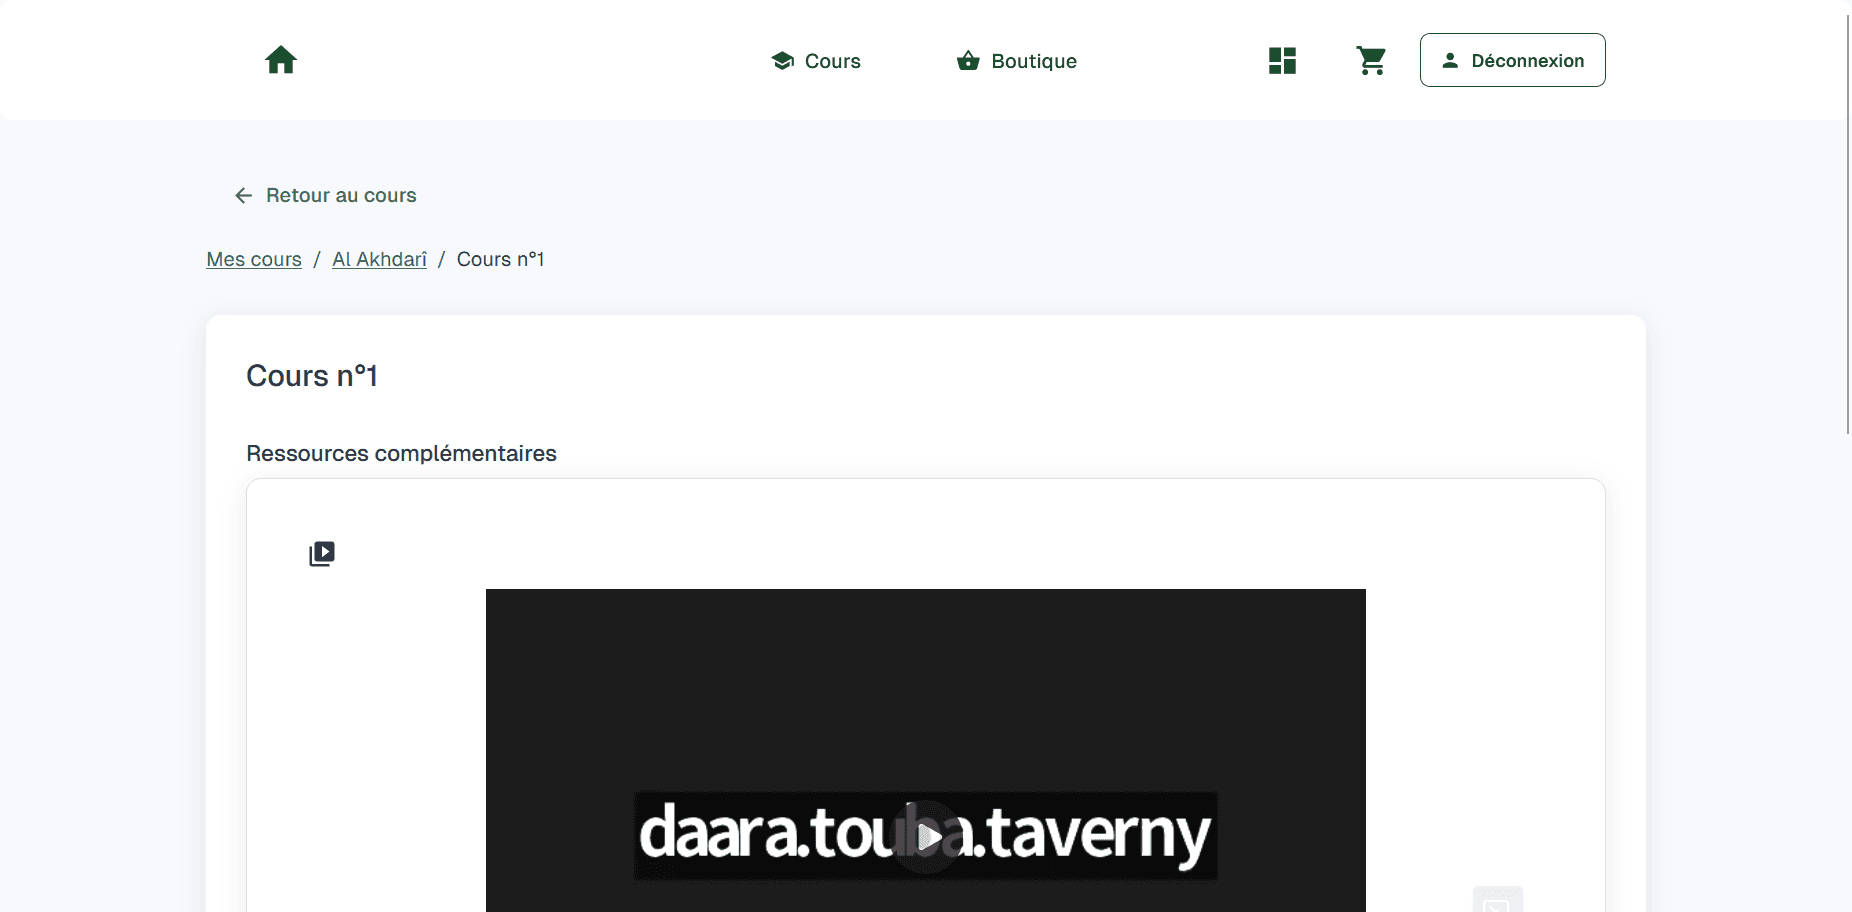This screenshot has width=1852, height=912.
Task: Open the Cours menu item
Action: 816,61
